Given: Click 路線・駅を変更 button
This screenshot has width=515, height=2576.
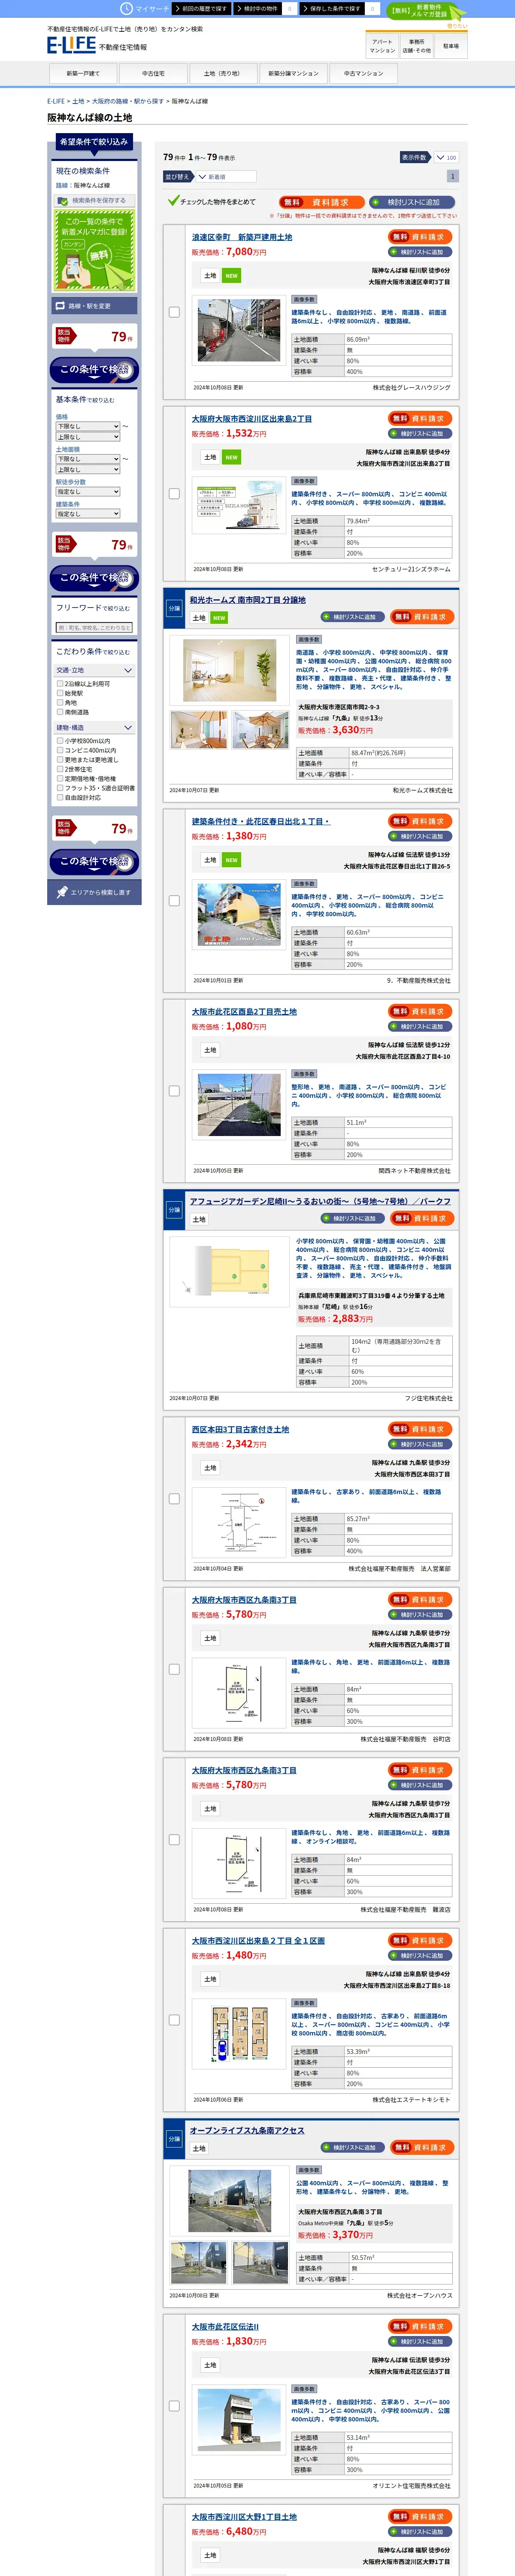Looking at the screenshot, I should 94,306.
